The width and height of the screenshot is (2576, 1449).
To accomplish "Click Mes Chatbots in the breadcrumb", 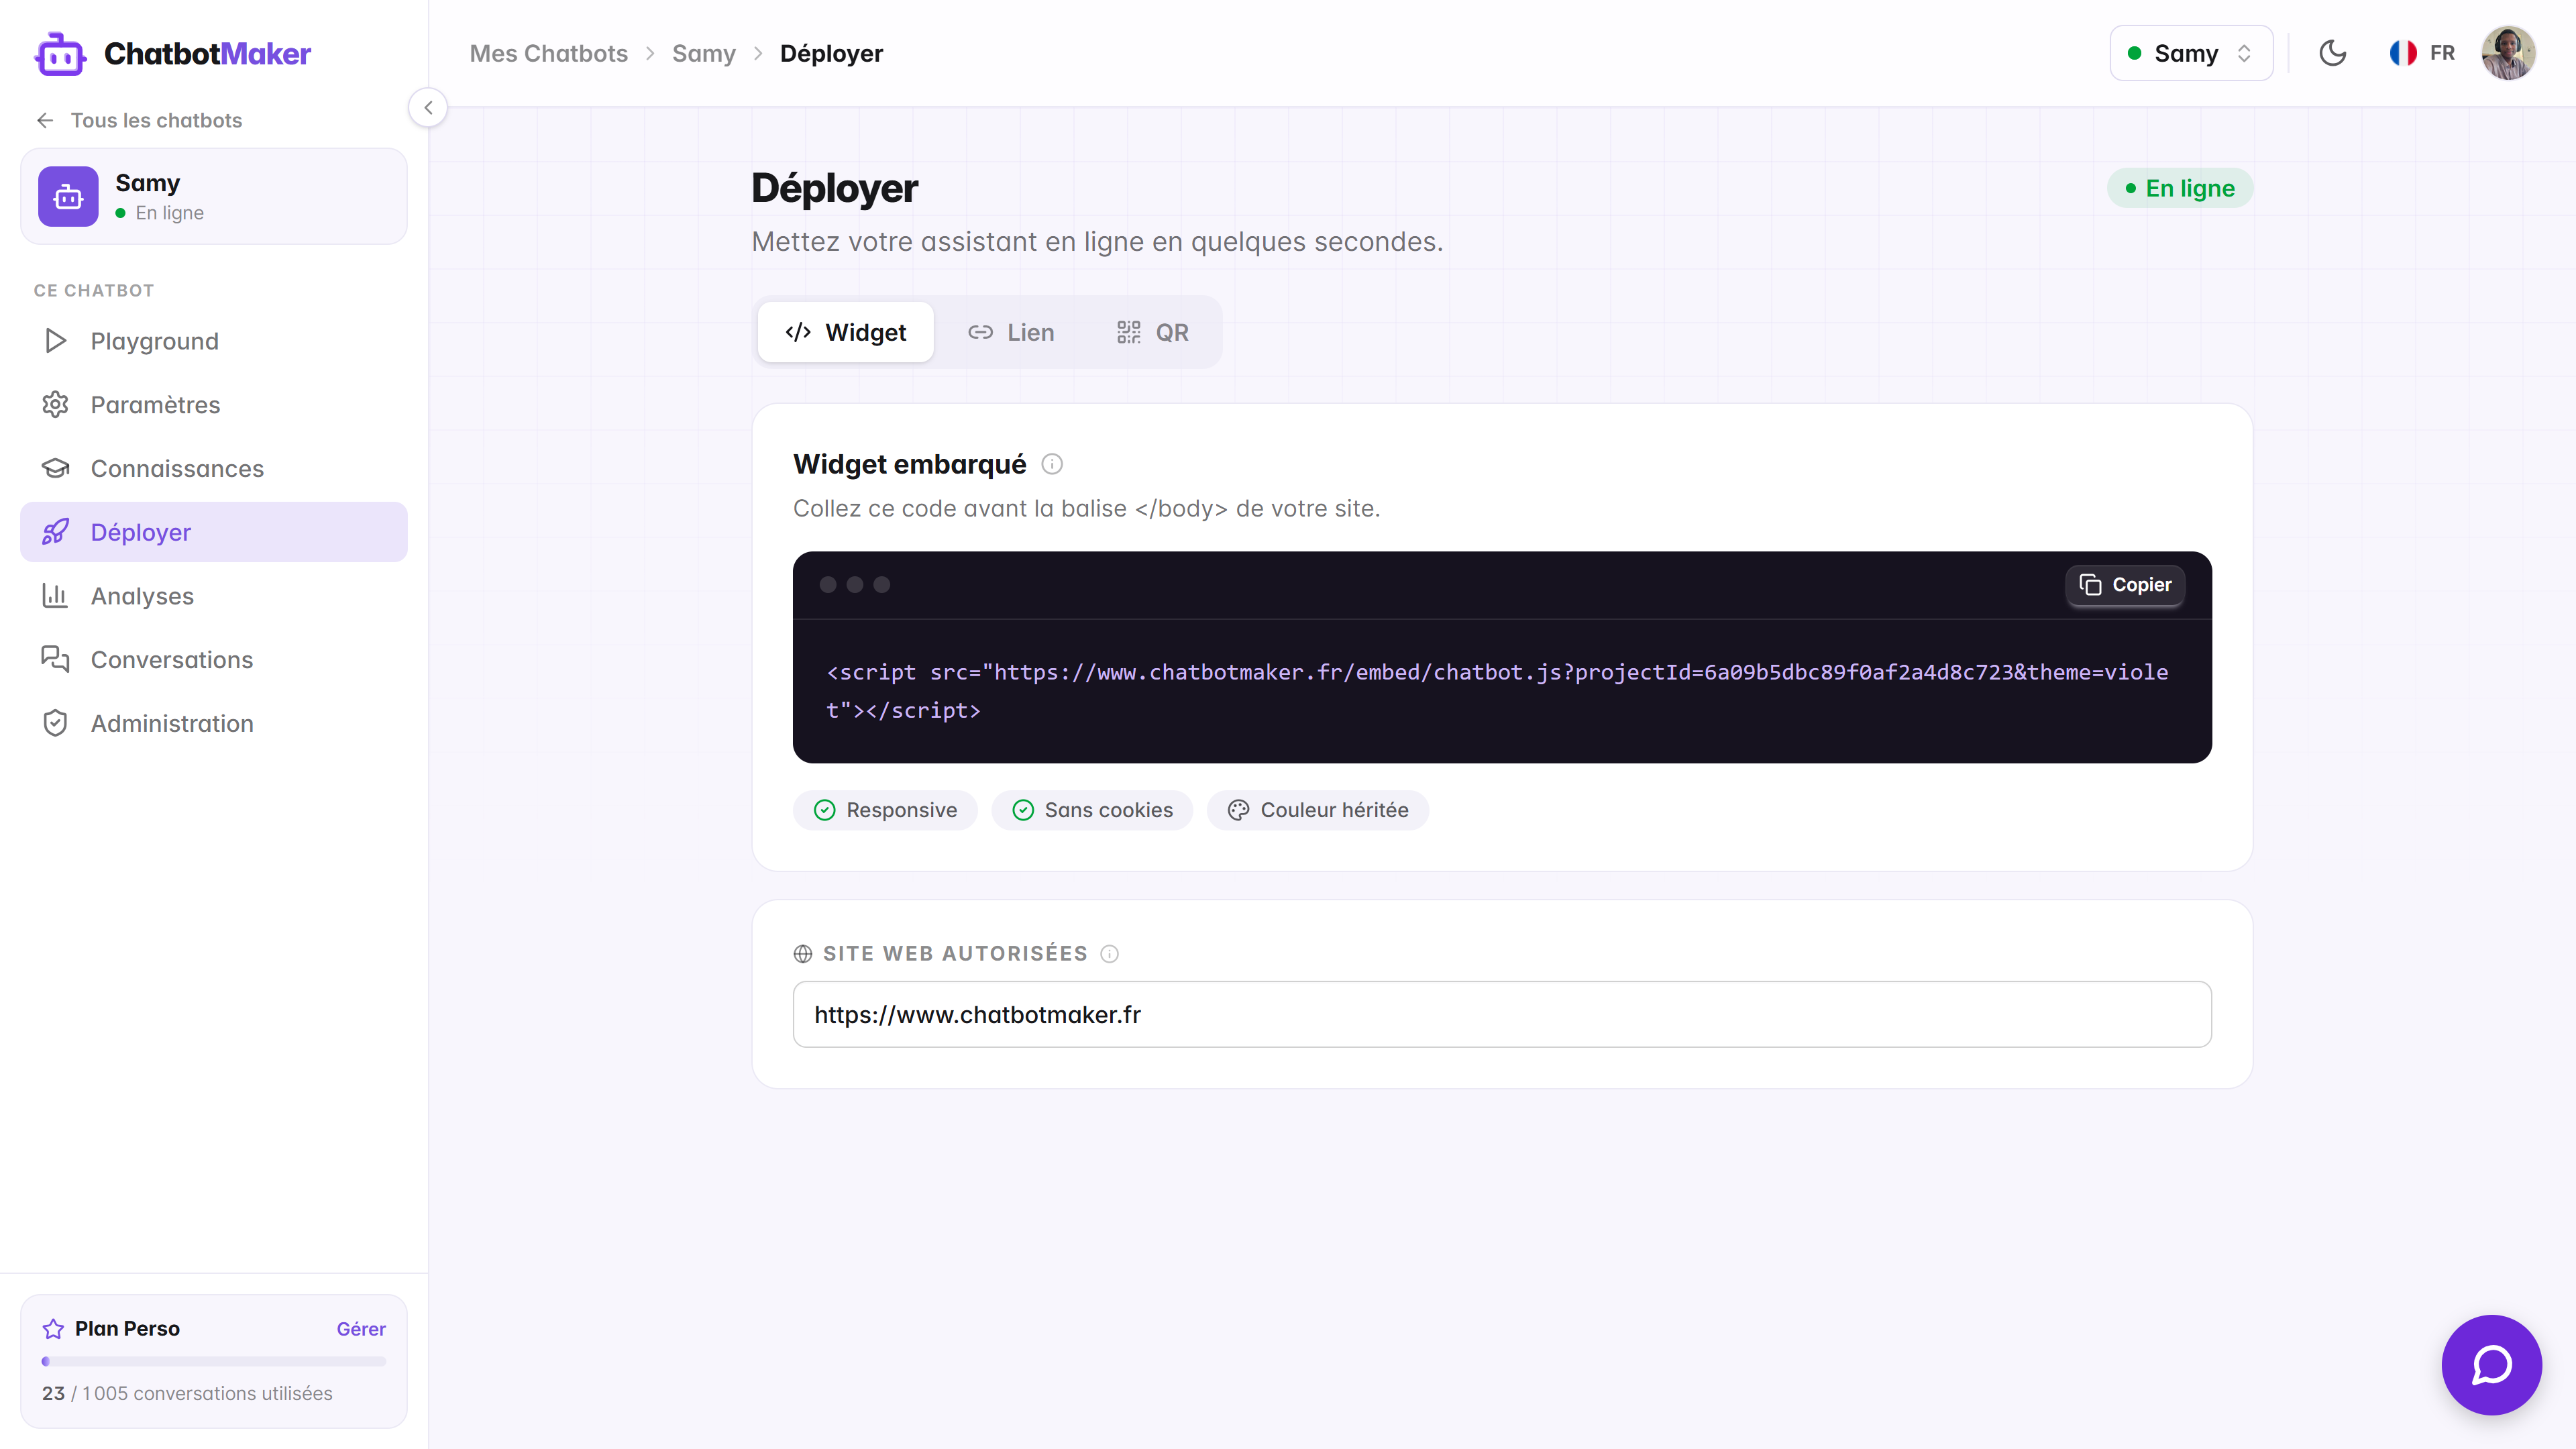I will tap(549, 53).
